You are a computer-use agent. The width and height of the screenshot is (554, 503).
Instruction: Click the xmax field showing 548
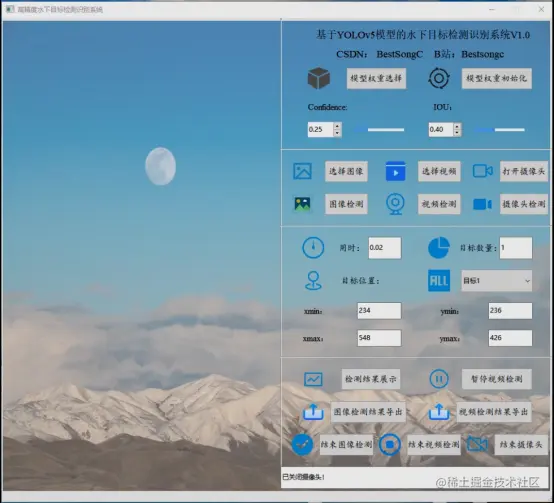(x=379, y=338)
